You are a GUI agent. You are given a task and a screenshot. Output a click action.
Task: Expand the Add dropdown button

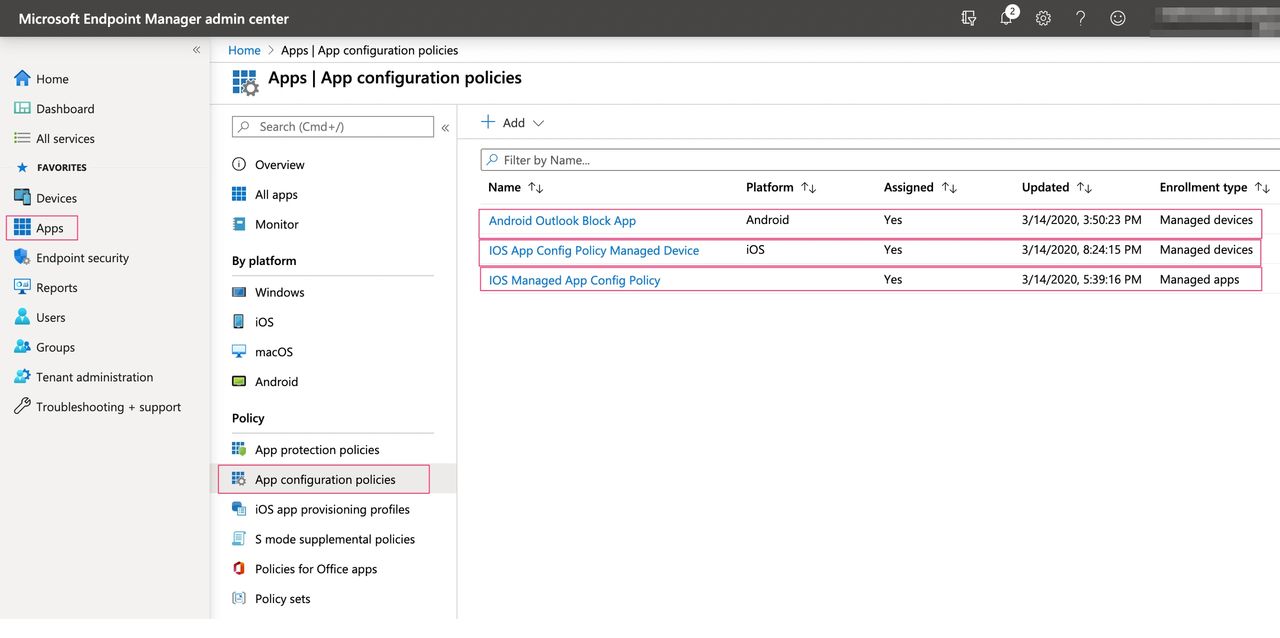pos(513,123)
